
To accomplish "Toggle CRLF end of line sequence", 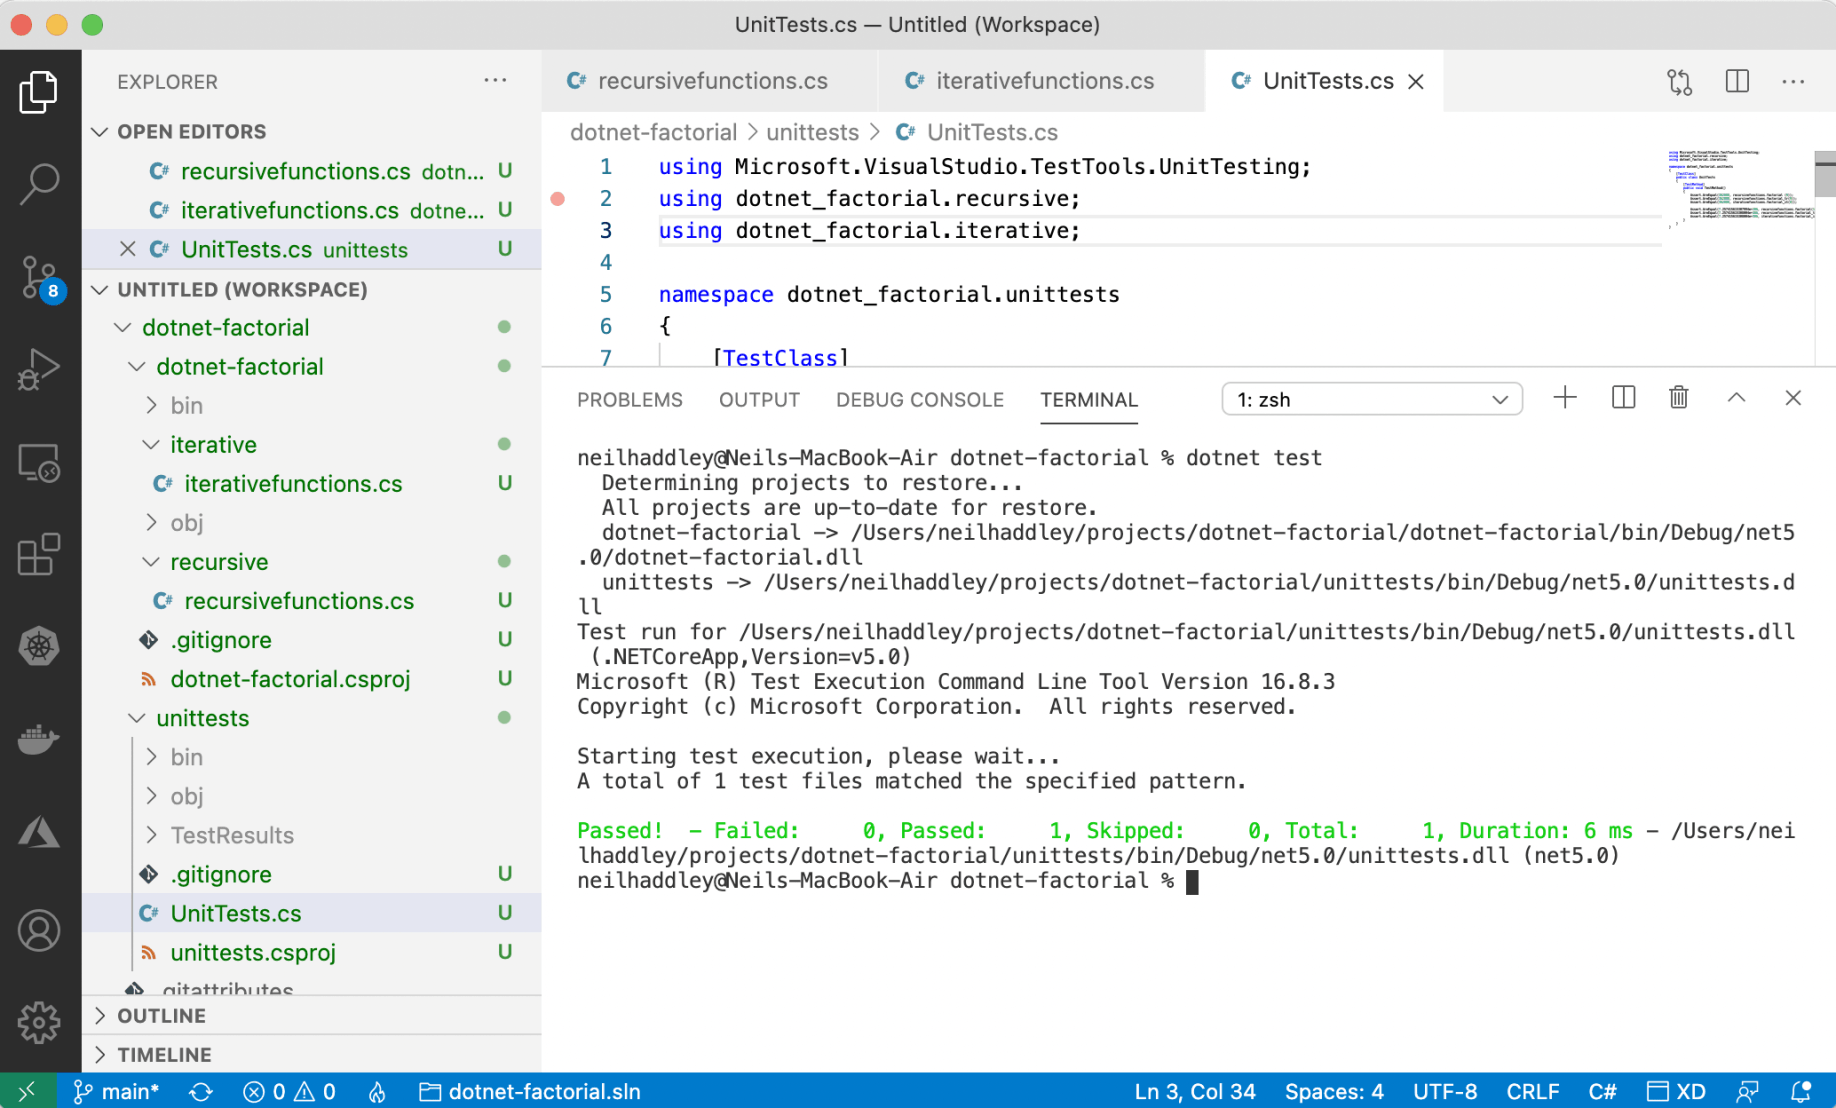I will tap(1532, 1091).
